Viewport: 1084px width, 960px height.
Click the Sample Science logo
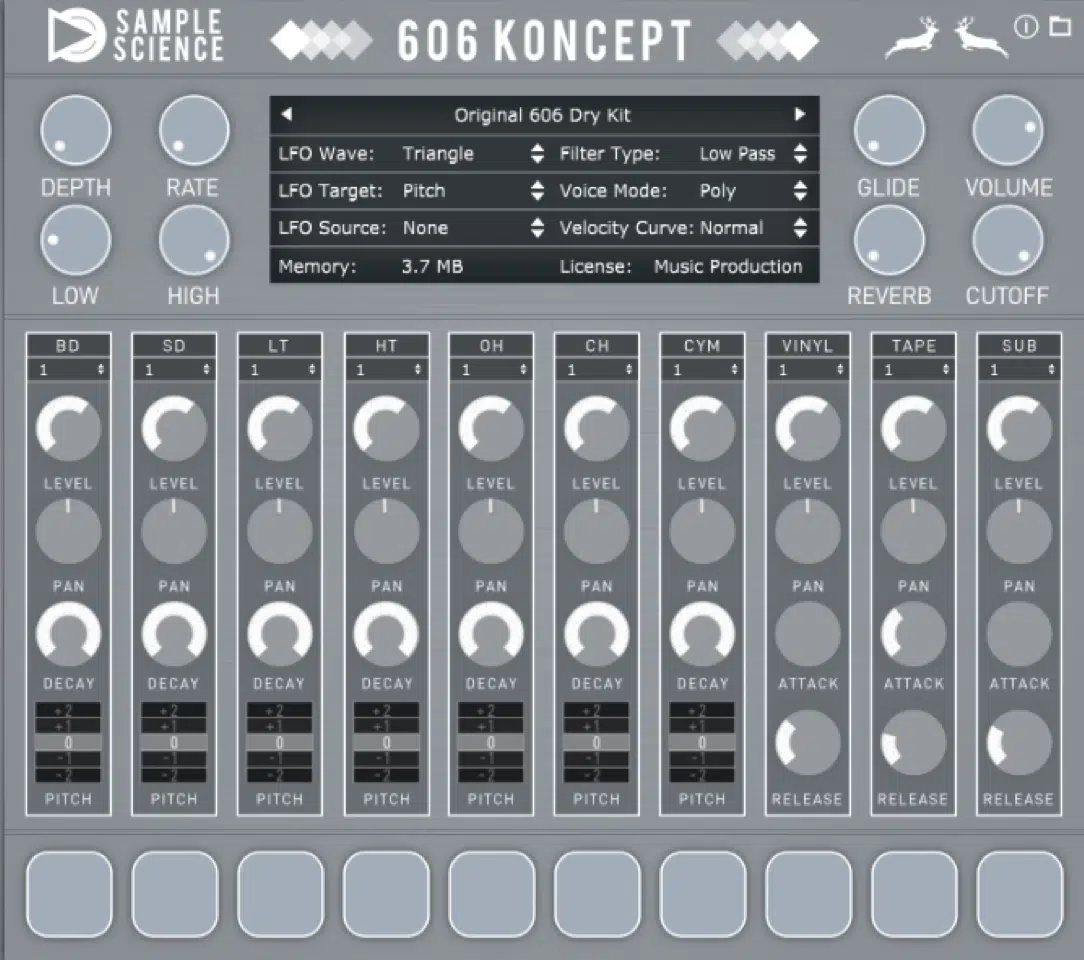pos(136,35)
